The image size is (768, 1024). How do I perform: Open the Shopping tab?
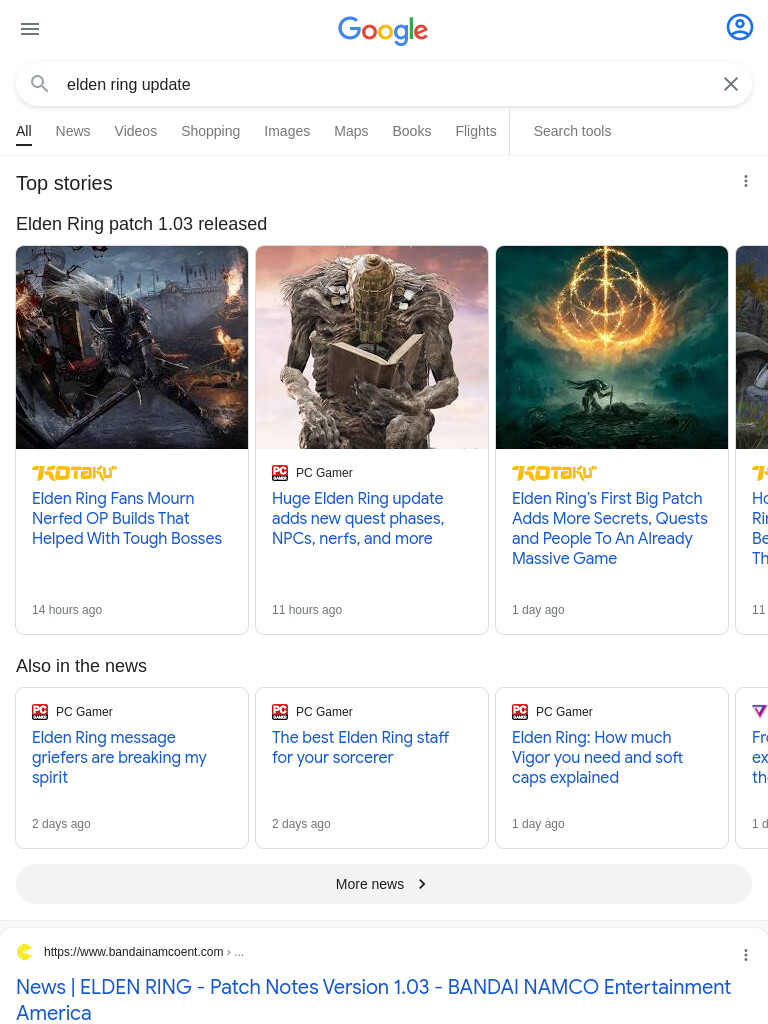click(210, 131)
